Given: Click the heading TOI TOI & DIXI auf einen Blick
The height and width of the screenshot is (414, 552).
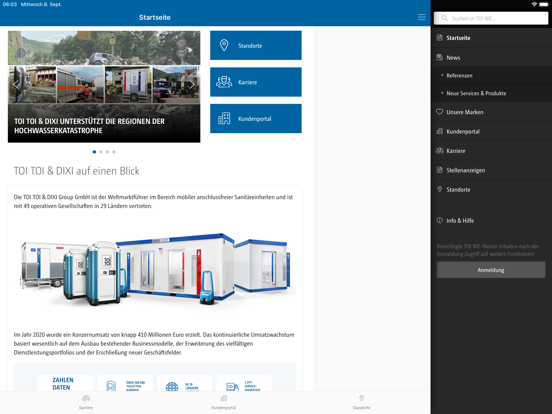Looking at the screenshot, I should click(76, 171).
